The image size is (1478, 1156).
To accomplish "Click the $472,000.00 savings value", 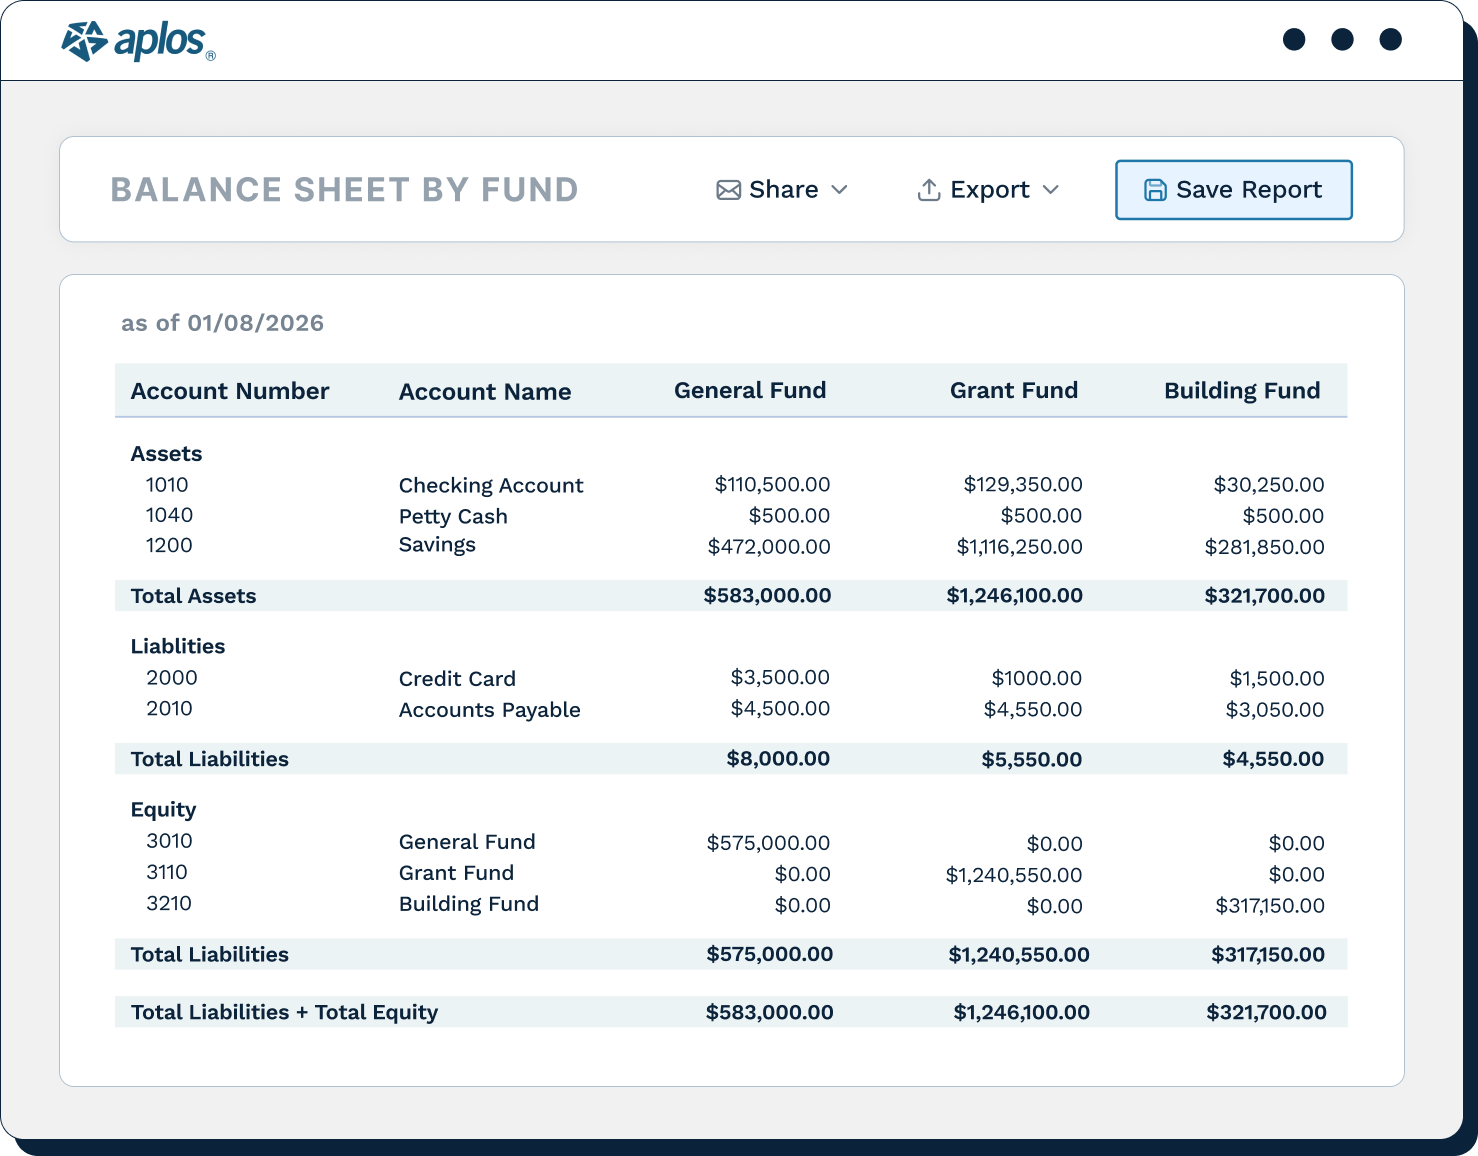I will (769, 547).
